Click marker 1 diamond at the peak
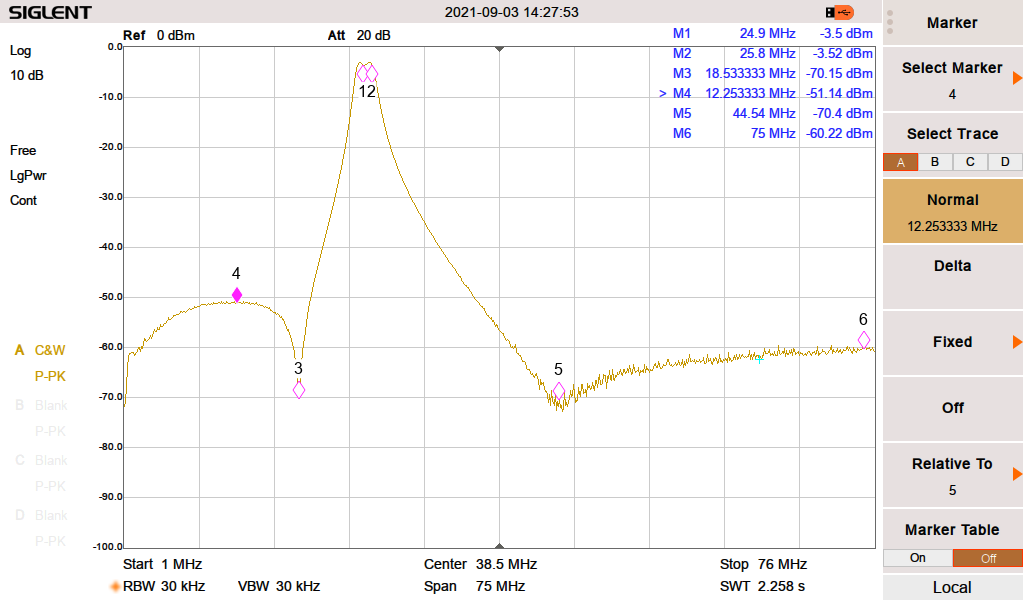 click(363, 74)
